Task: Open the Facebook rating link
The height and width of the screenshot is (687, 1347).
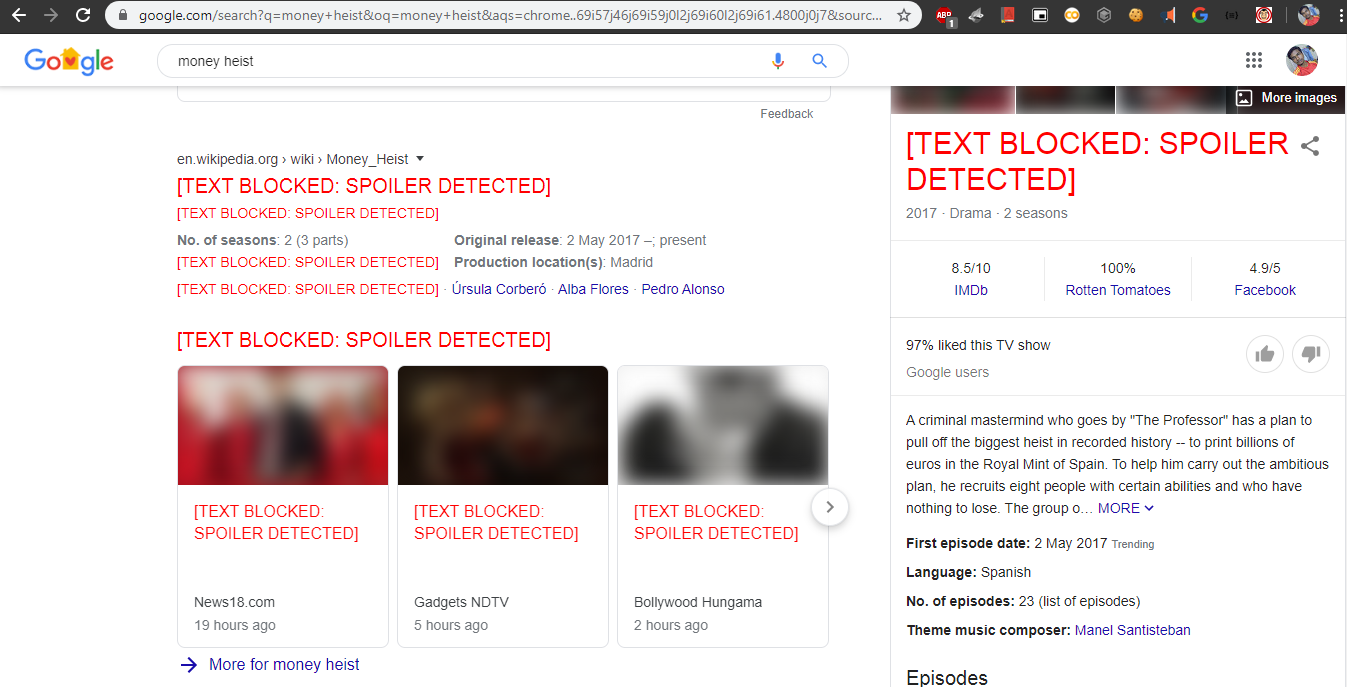Action: pos(1265,290)
